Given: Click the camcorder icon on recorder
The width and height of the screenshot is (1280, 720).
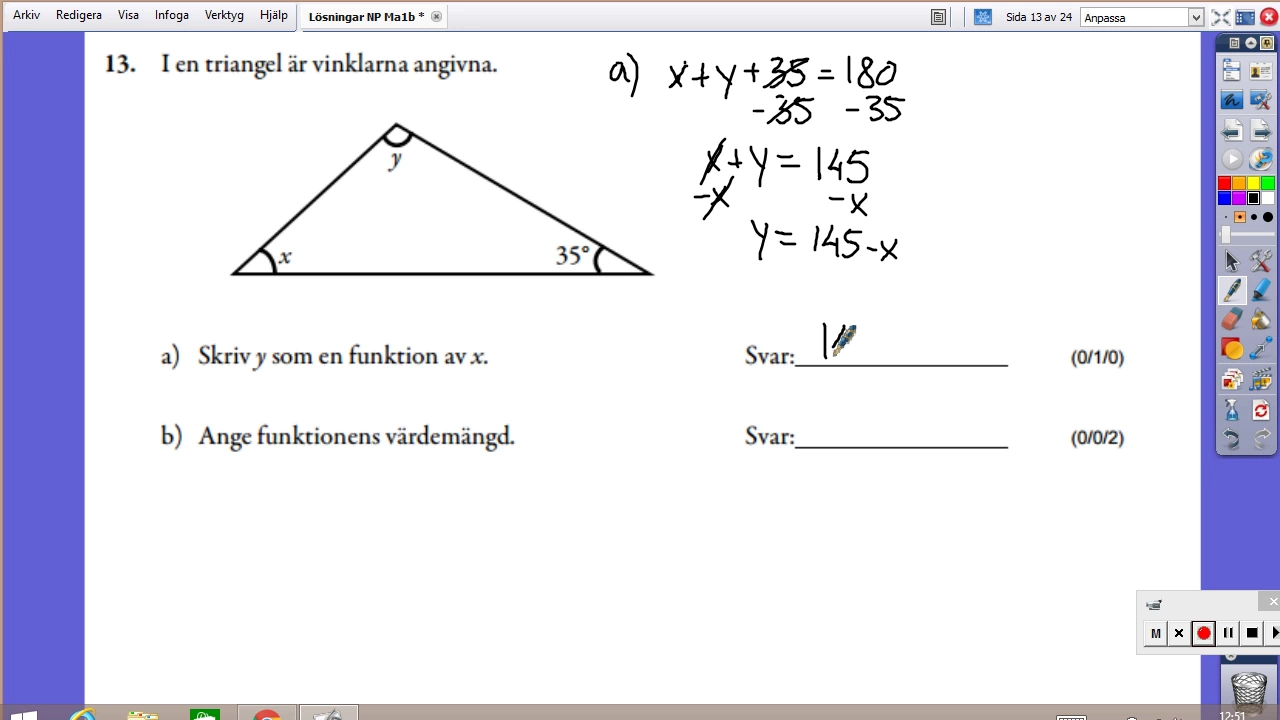Looking at the screenshot, I should [1153, 604].
